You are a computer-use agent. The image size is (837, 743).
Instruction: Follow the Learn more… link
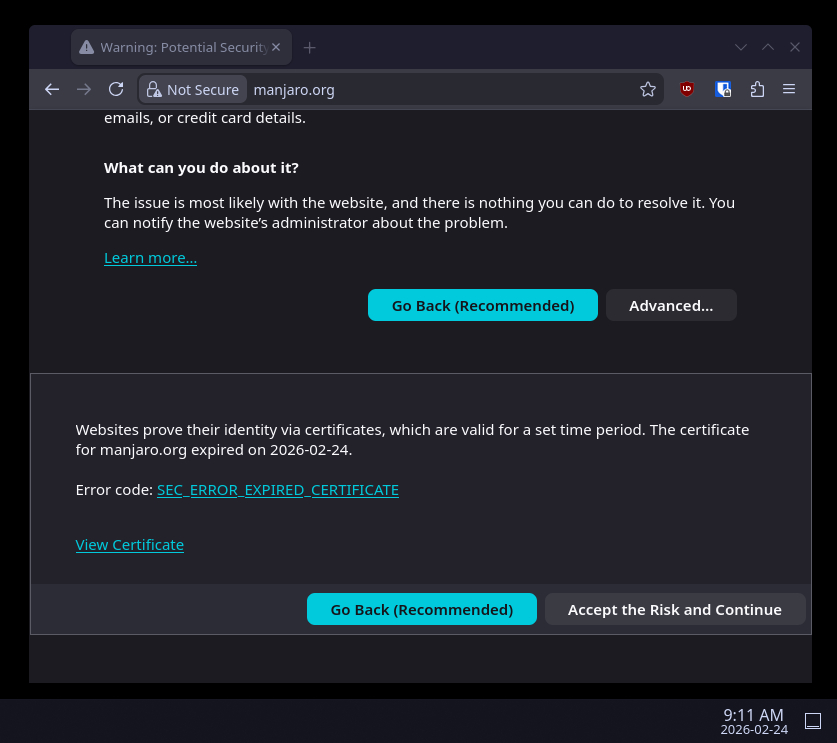(150, 258)
